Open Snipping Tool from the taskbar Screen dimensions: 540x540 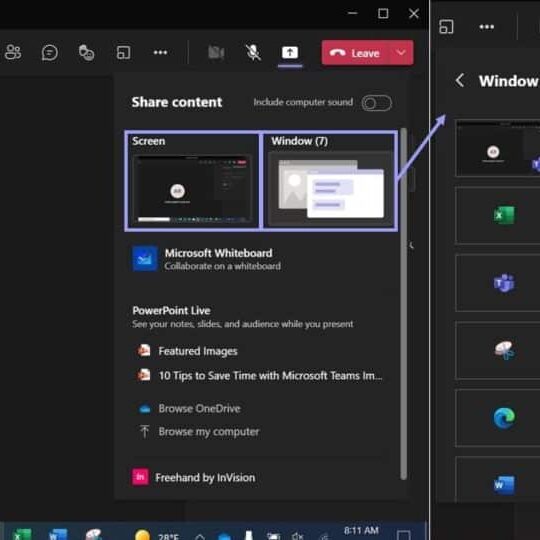(94, 534)
